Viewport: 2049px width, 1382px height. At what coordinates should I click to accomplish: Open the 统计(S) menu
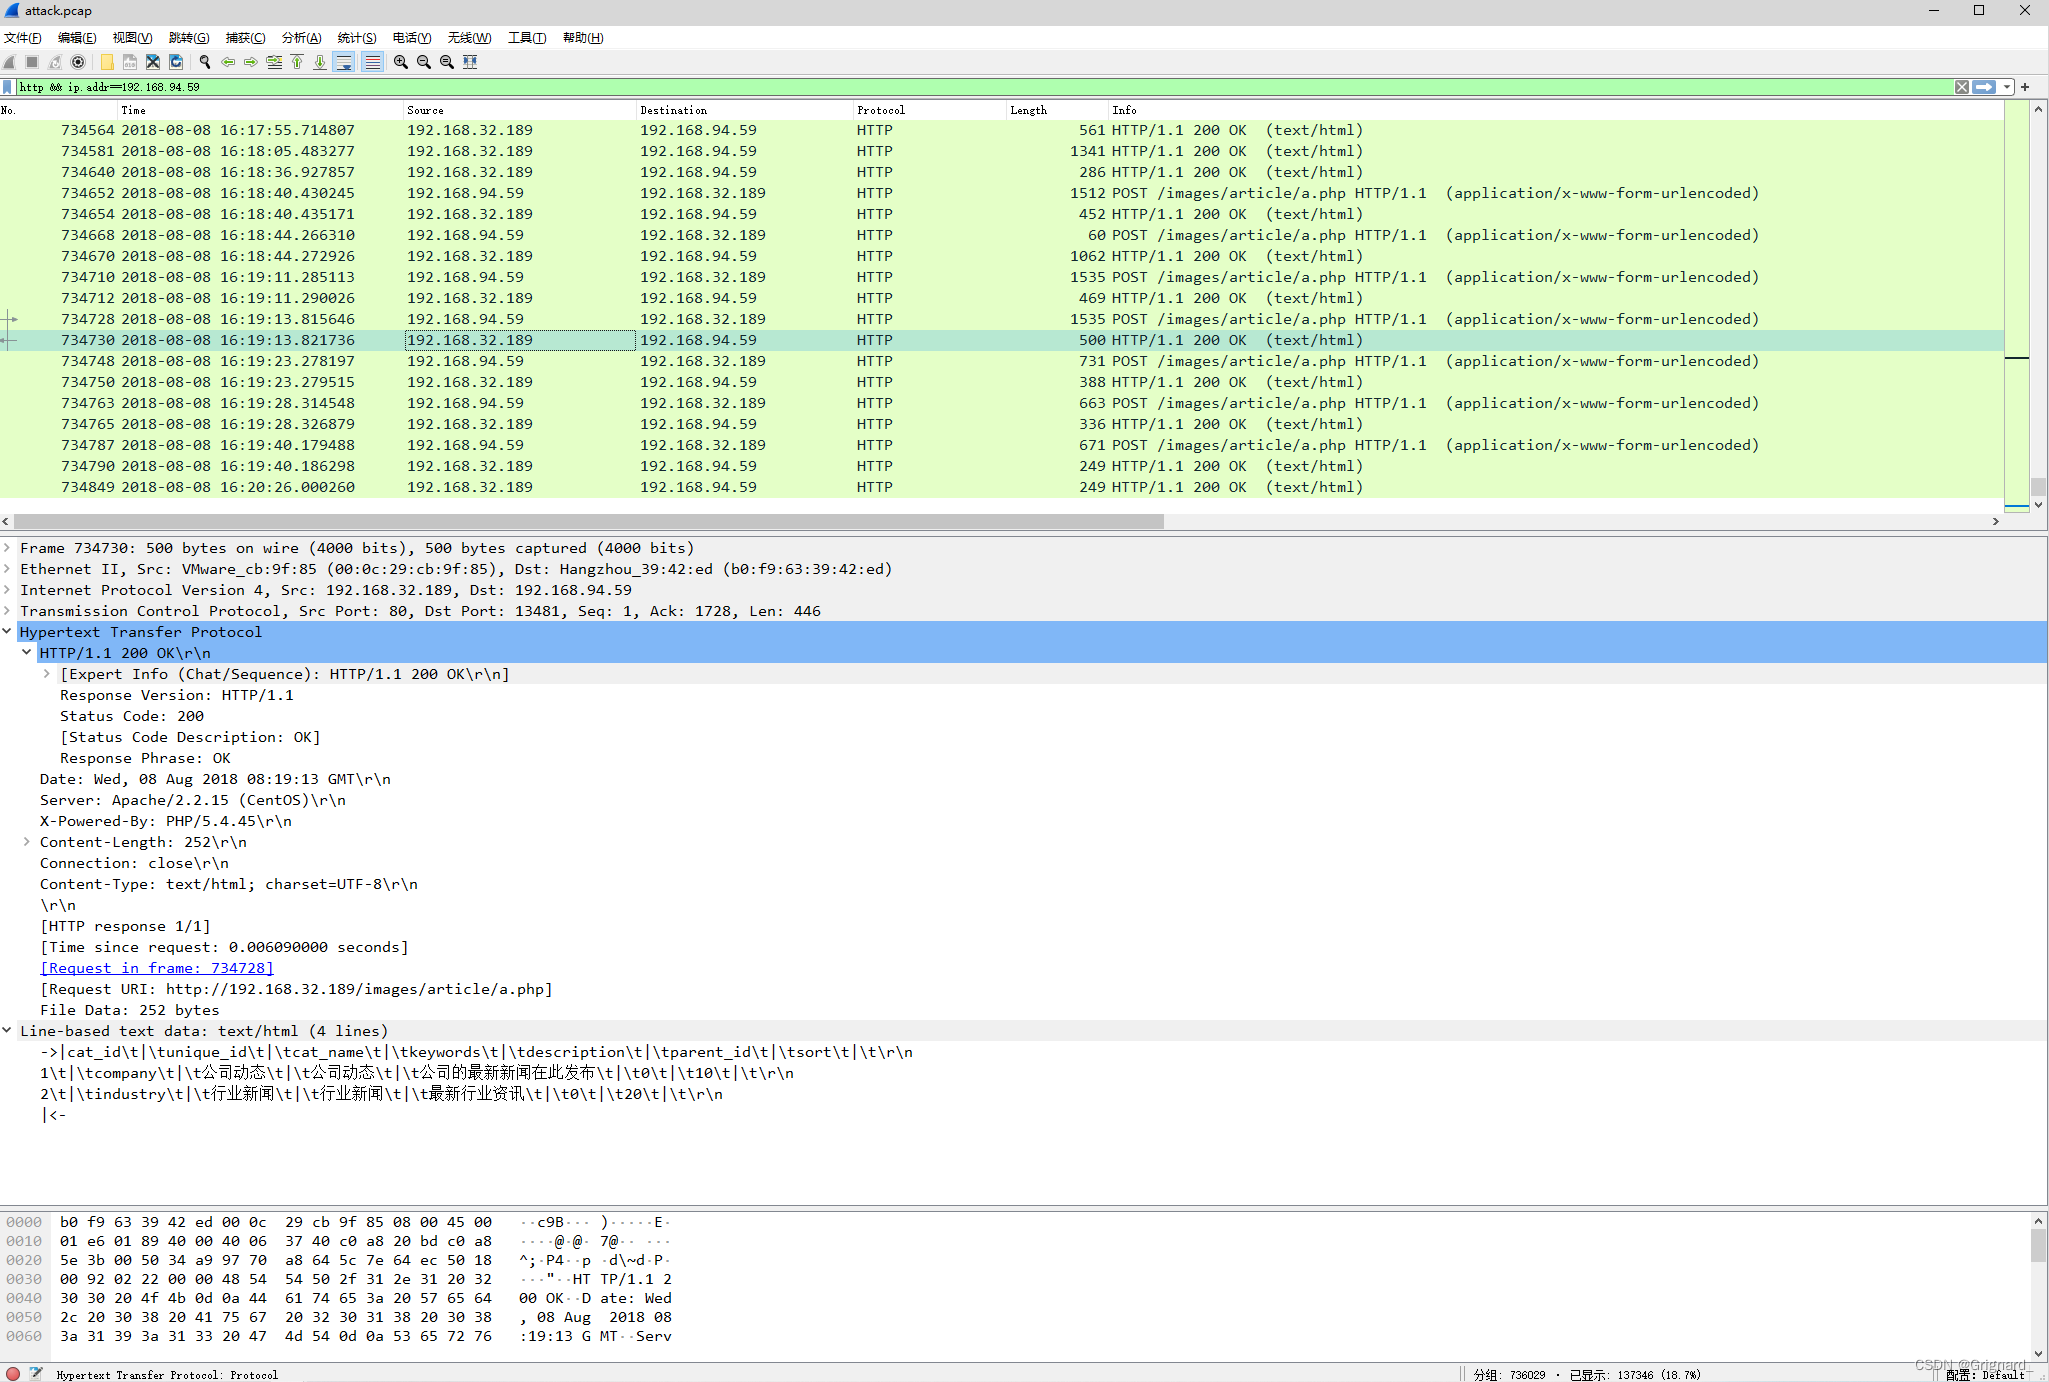357,38
